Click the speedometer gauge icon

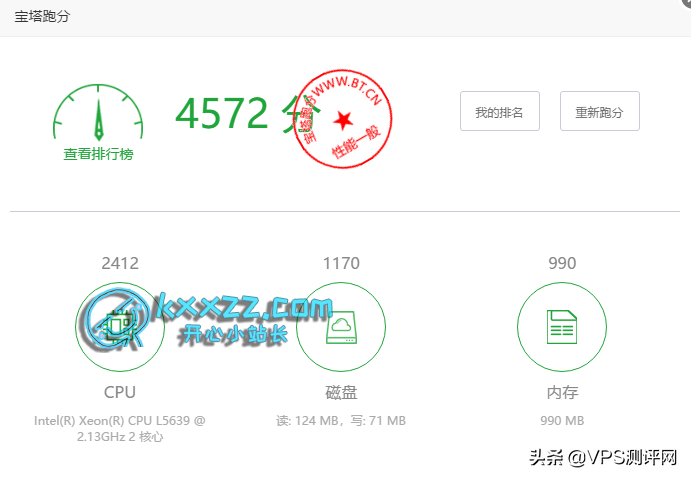98,113
